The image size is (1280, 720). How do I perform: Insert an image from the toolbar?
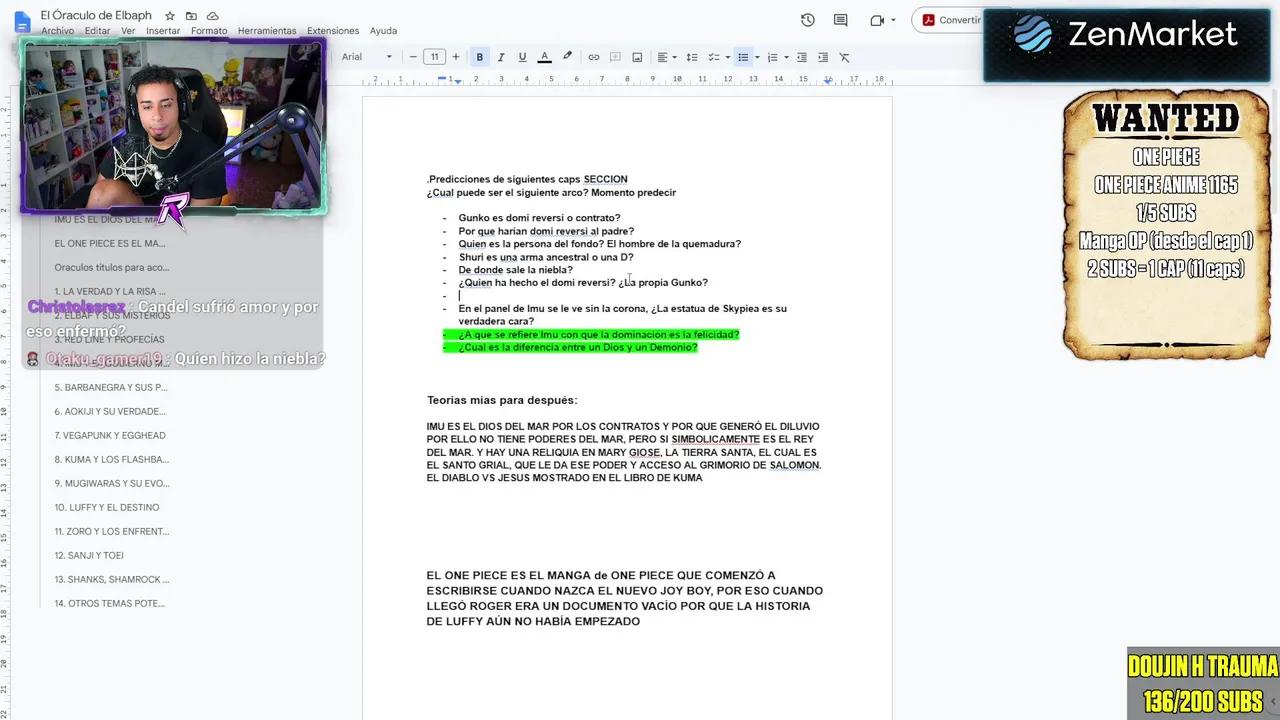pos(637,57)
